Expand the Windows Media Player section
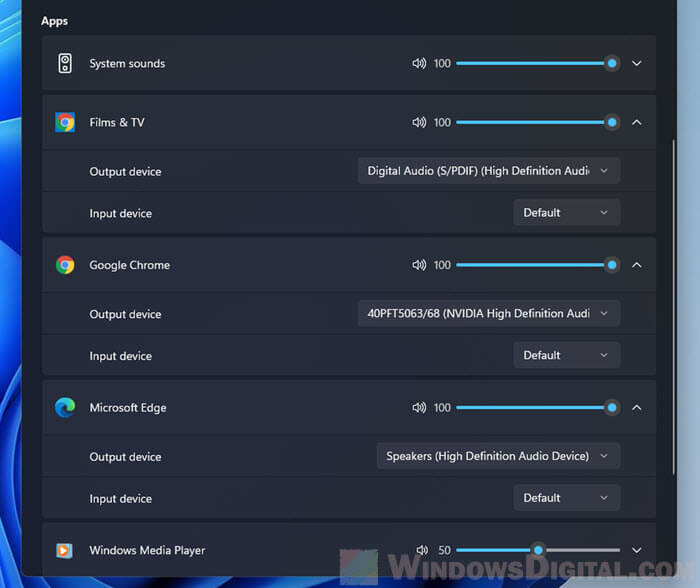700x588 pixels. pos(637,550)
